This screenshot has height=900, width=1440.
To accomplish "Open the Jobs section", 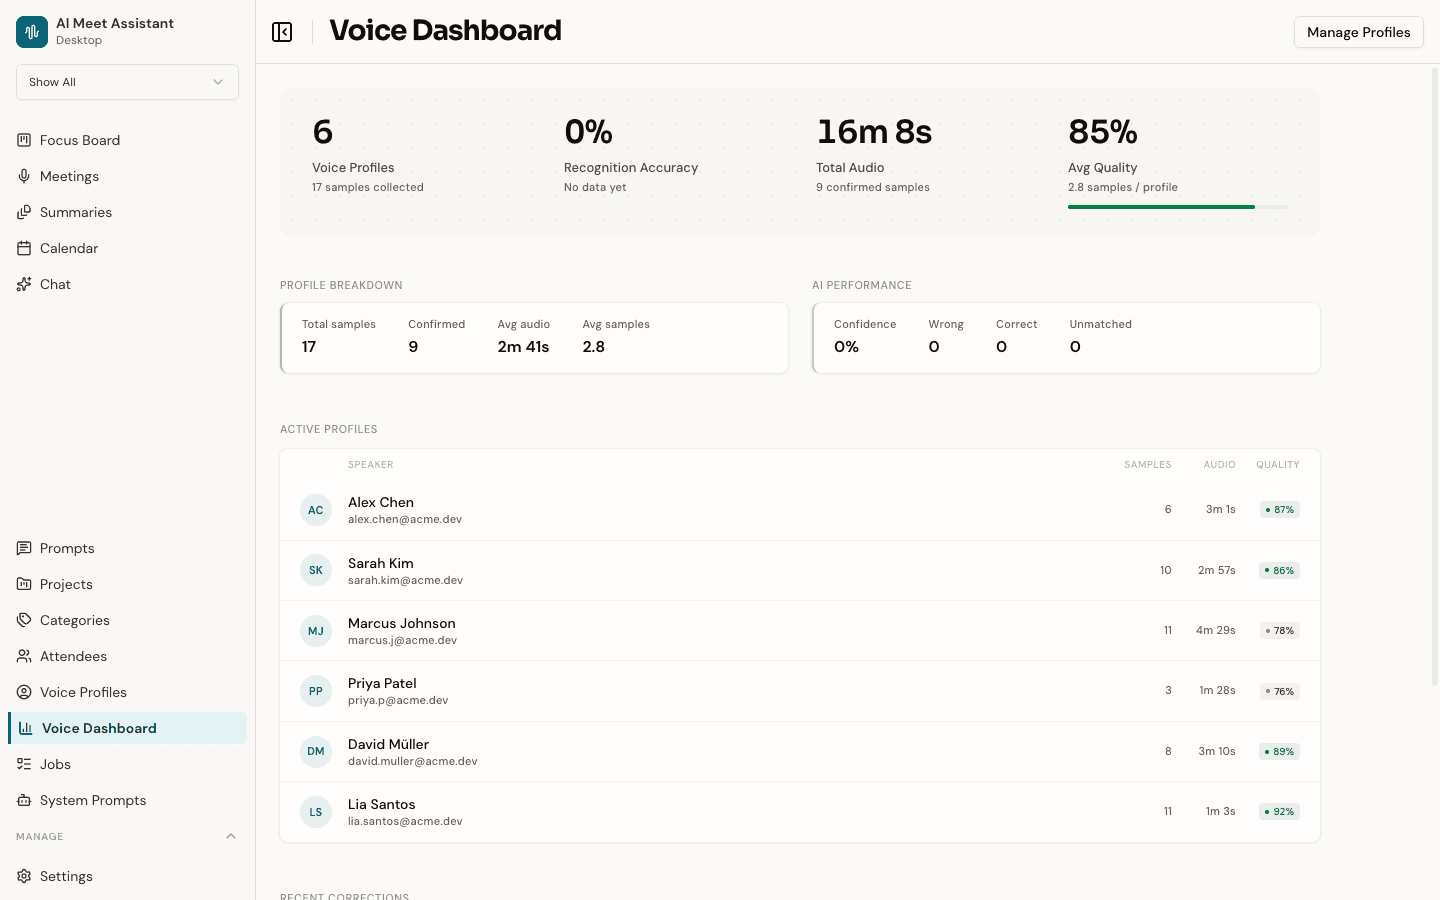I will coord(56,764).
